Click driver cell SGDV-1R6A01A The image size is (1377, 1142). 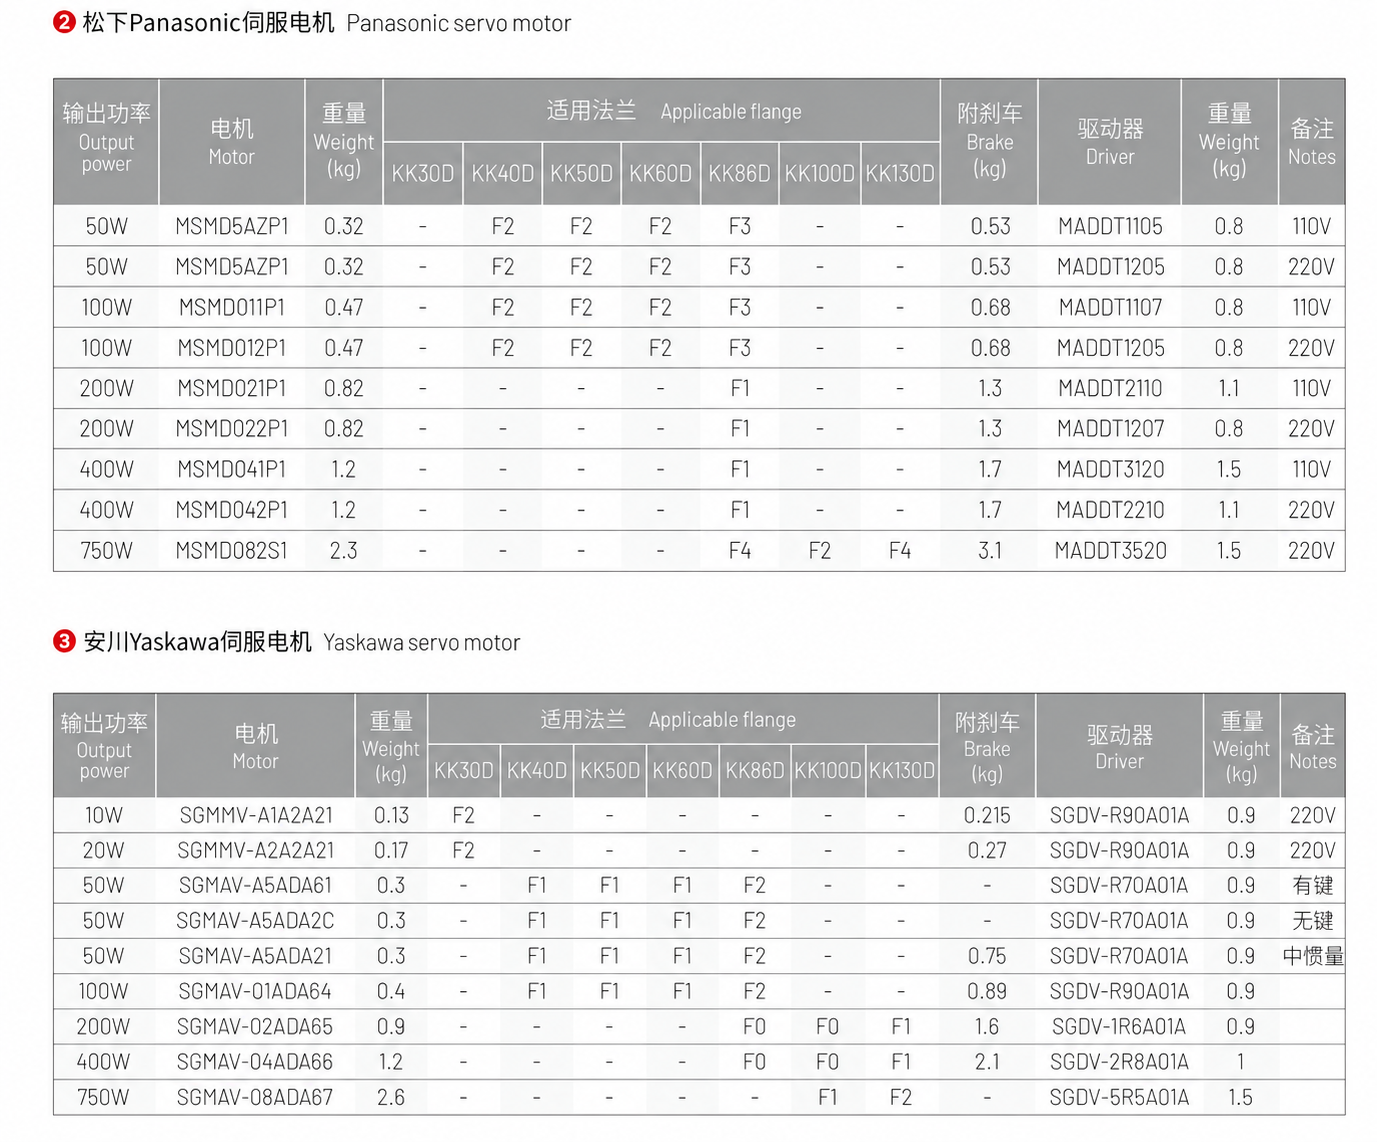click(x=1119, y=1027)
